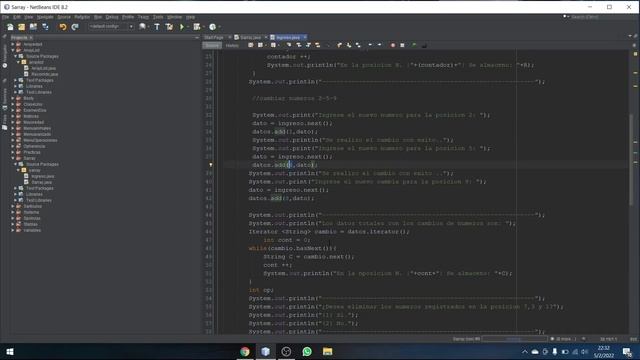Switch editor to History view

tap(232, 45)
